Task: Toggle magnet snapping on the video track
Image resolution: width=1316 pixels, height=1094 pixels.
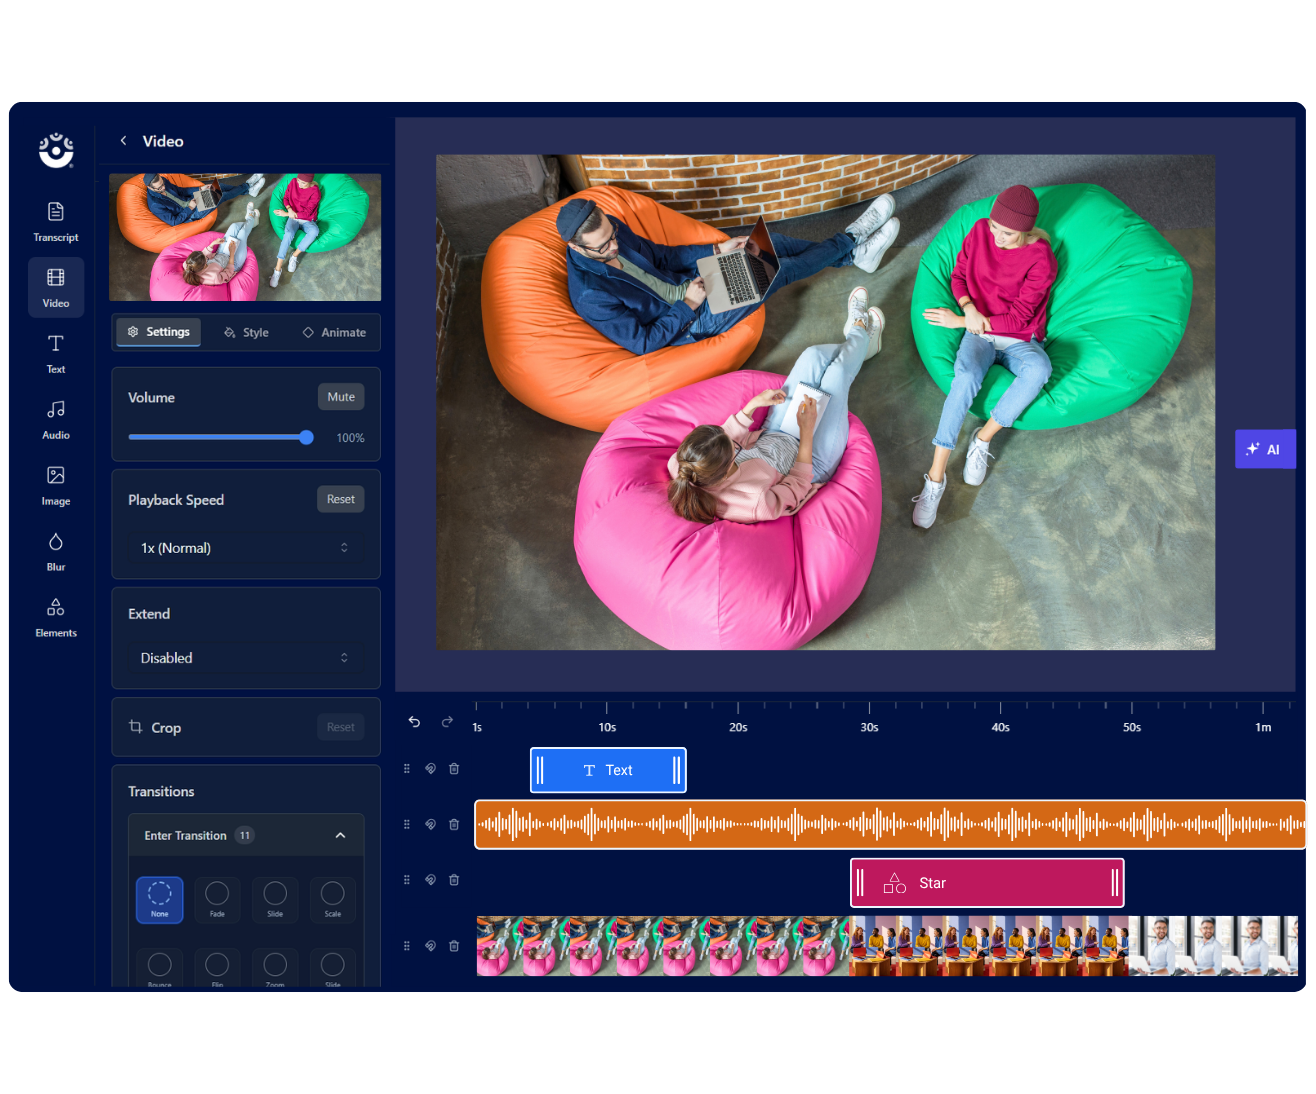Action: coord(430,946)
